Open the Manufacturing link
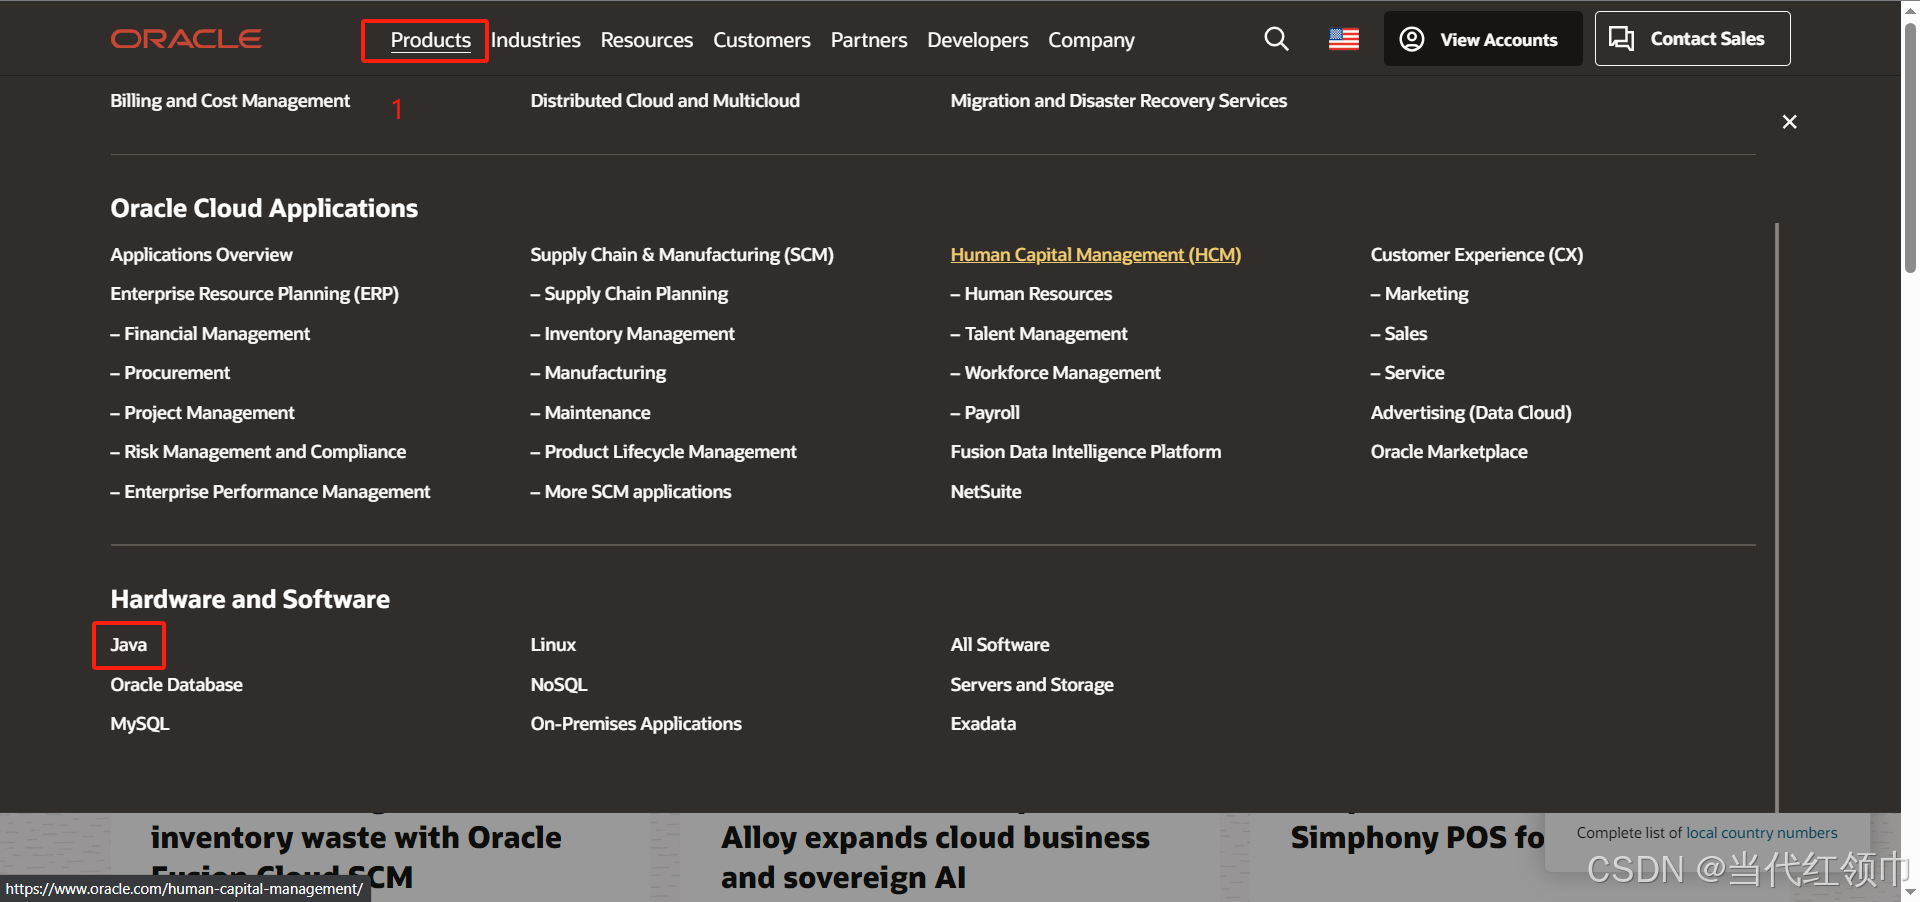Image resolution: width=1920 pixels, height=902 pixels. pyautogui.click(x=598, y=373)
